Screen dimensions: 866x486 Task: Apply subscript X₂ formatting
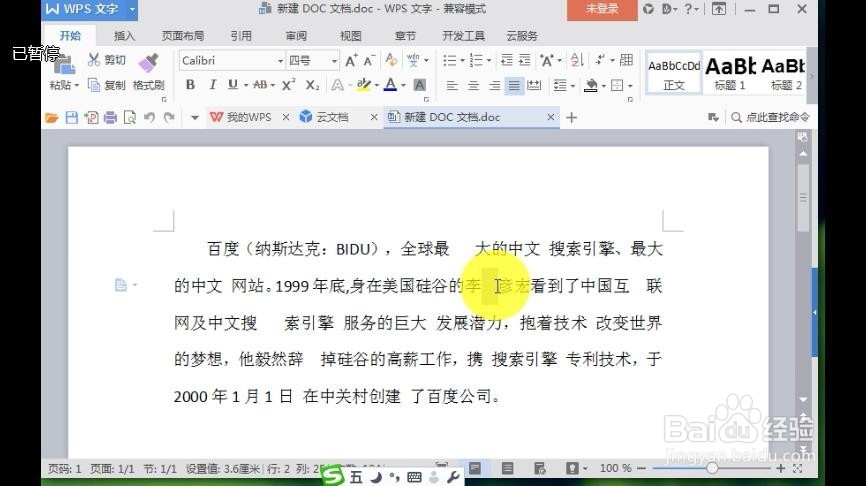click(312, 84)
